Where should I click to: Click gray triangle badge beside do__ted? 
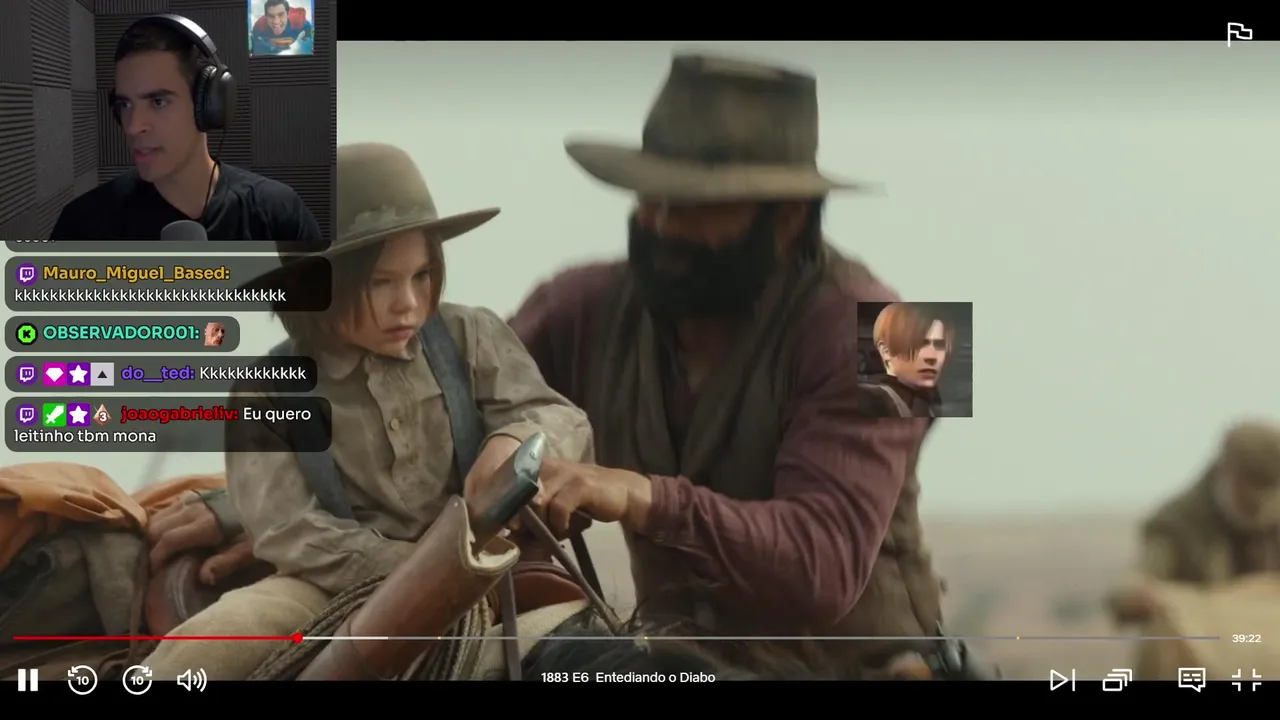click(x=103, y=374)
